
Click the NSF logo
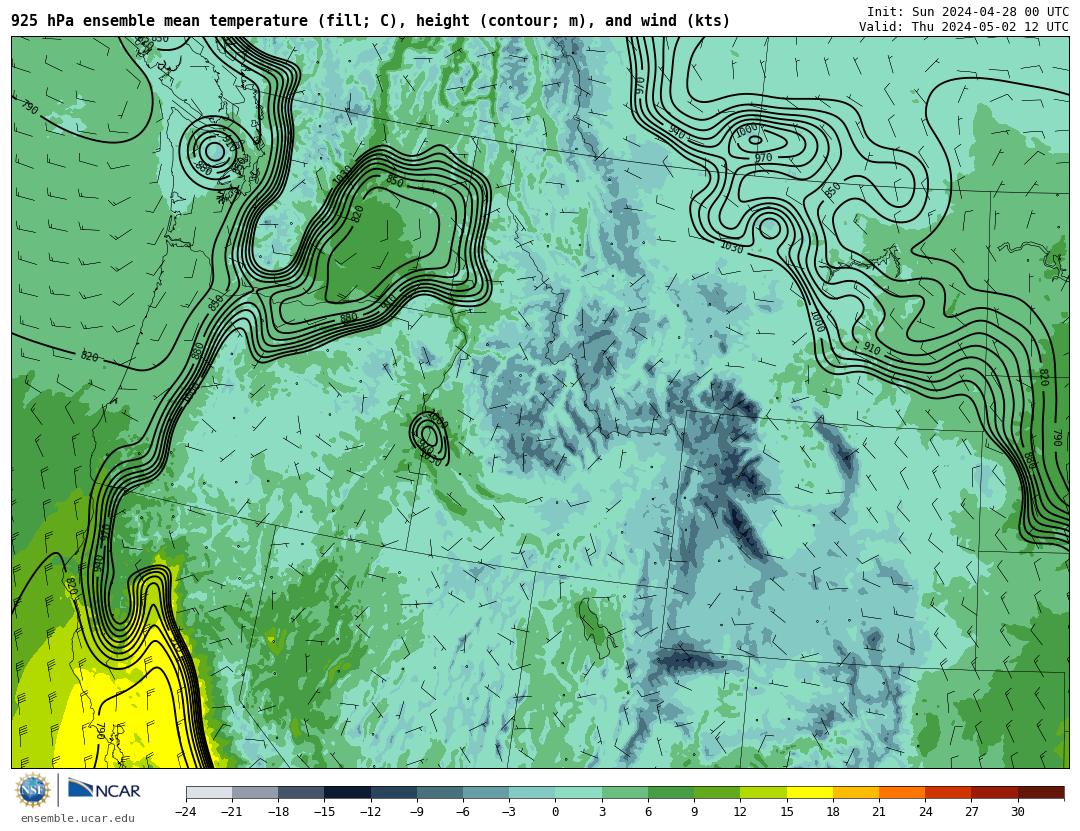[33, 790]
